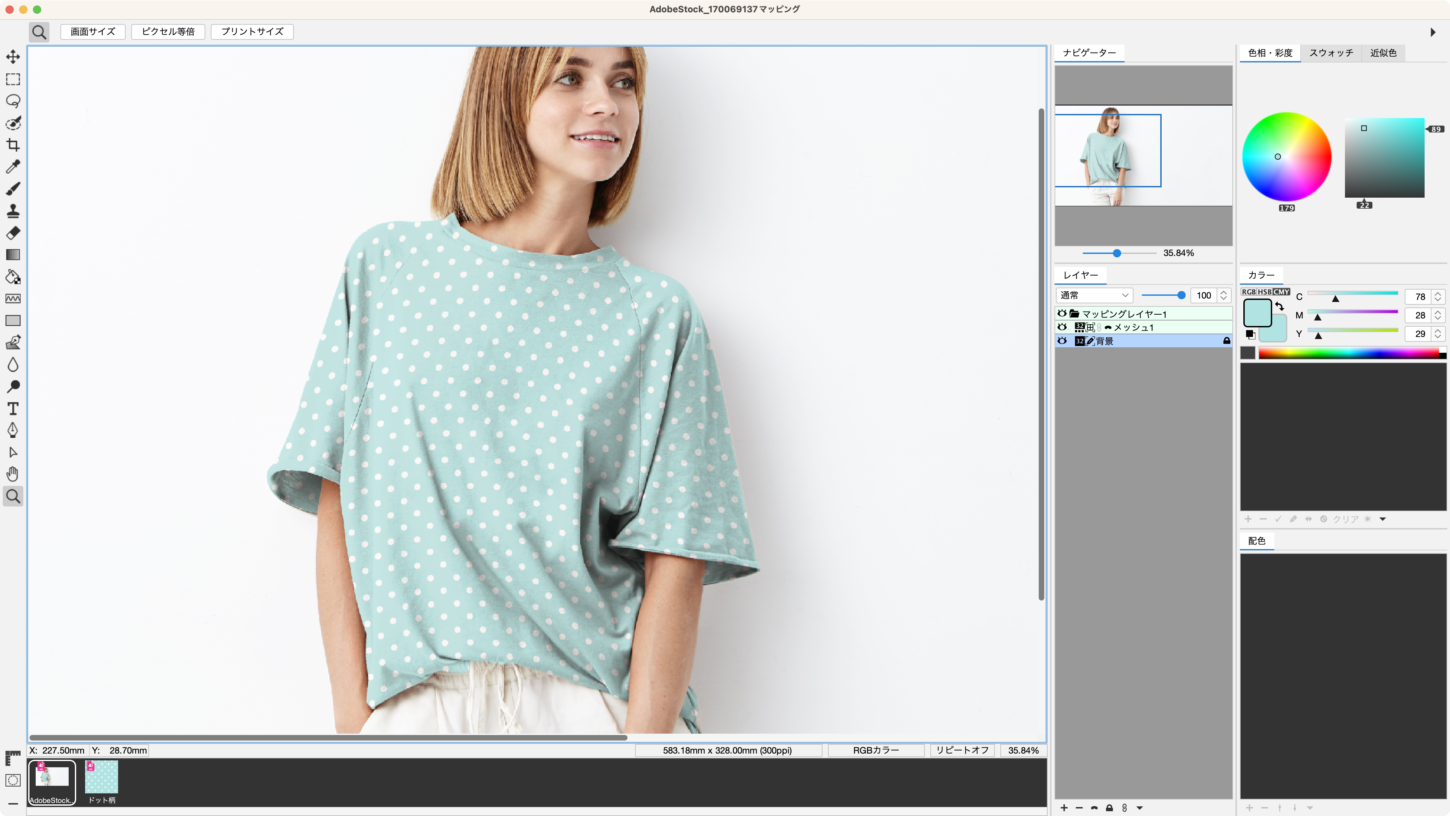The width and height of the screenshot is (1450, 816).
Task: Toggle visibility of メッシュ1 layer
Action: (1062, 327)
